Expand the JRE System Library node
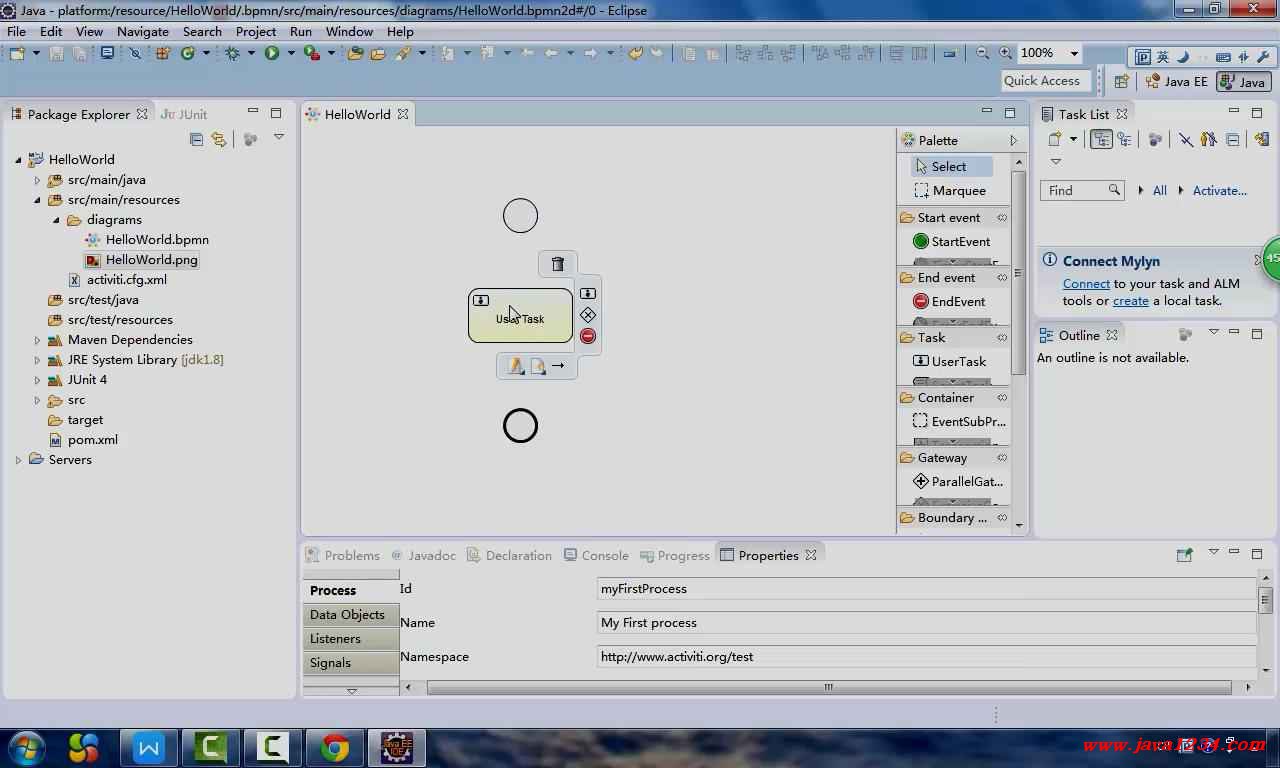This screenshot has height=768, width=1280. 37,360
